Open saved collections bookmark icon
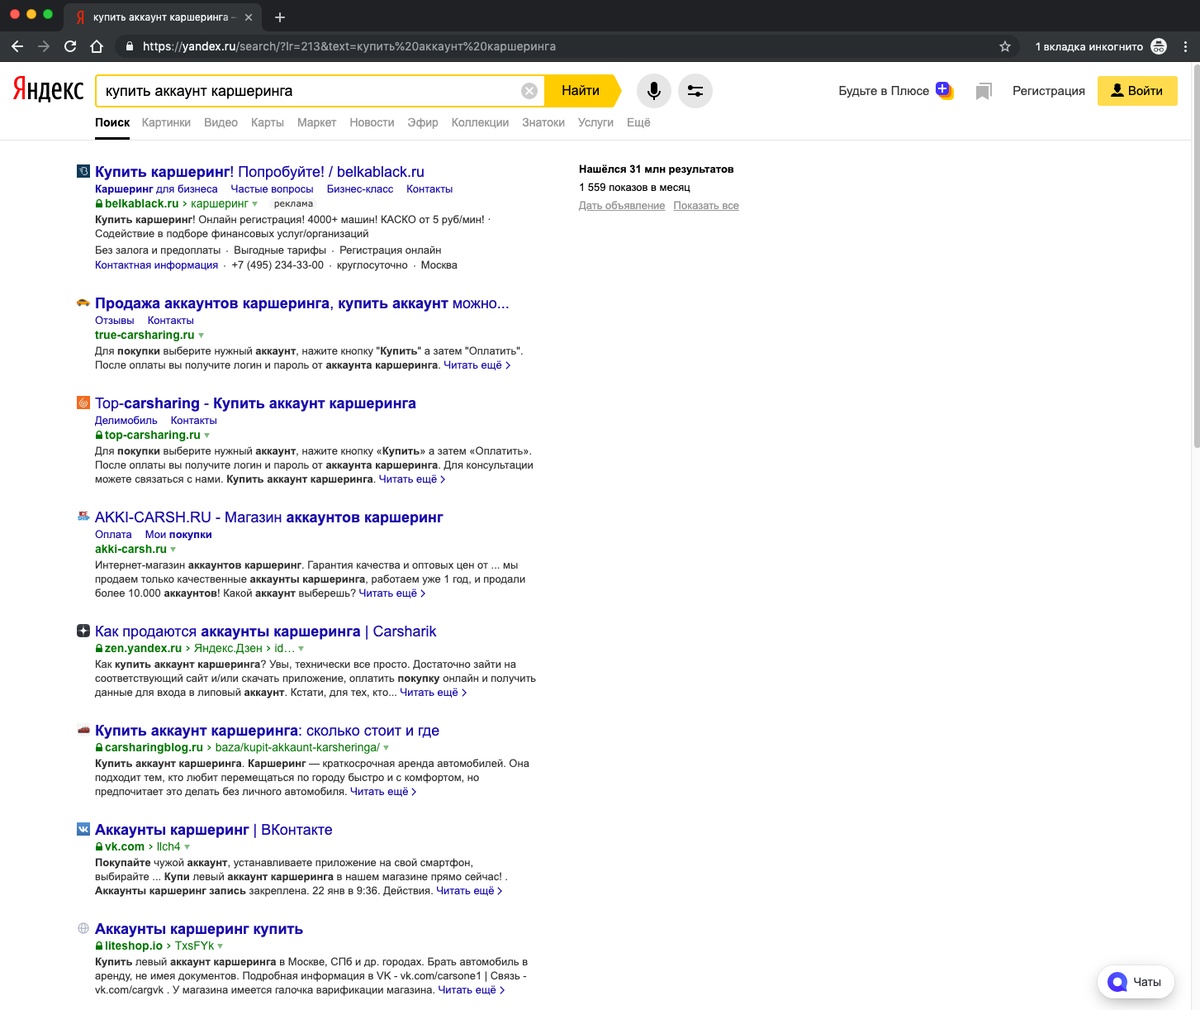Image resolution: width=1200 pixels, height=1010 pixels. [984, 91]
